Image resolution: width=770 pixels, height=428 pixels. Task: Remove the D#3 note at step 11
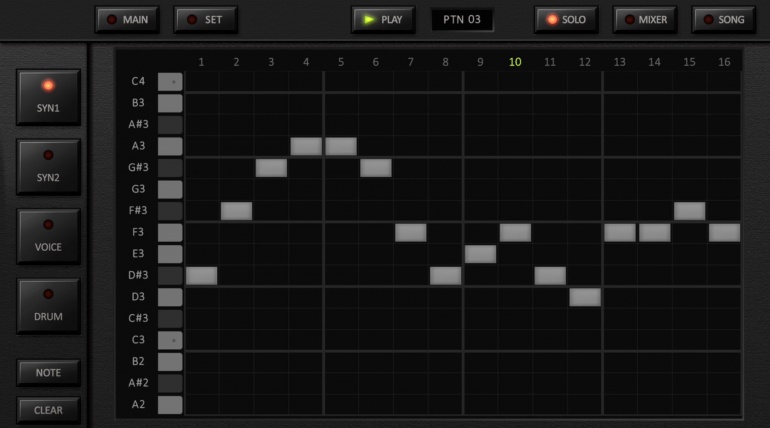pos(550,276)
